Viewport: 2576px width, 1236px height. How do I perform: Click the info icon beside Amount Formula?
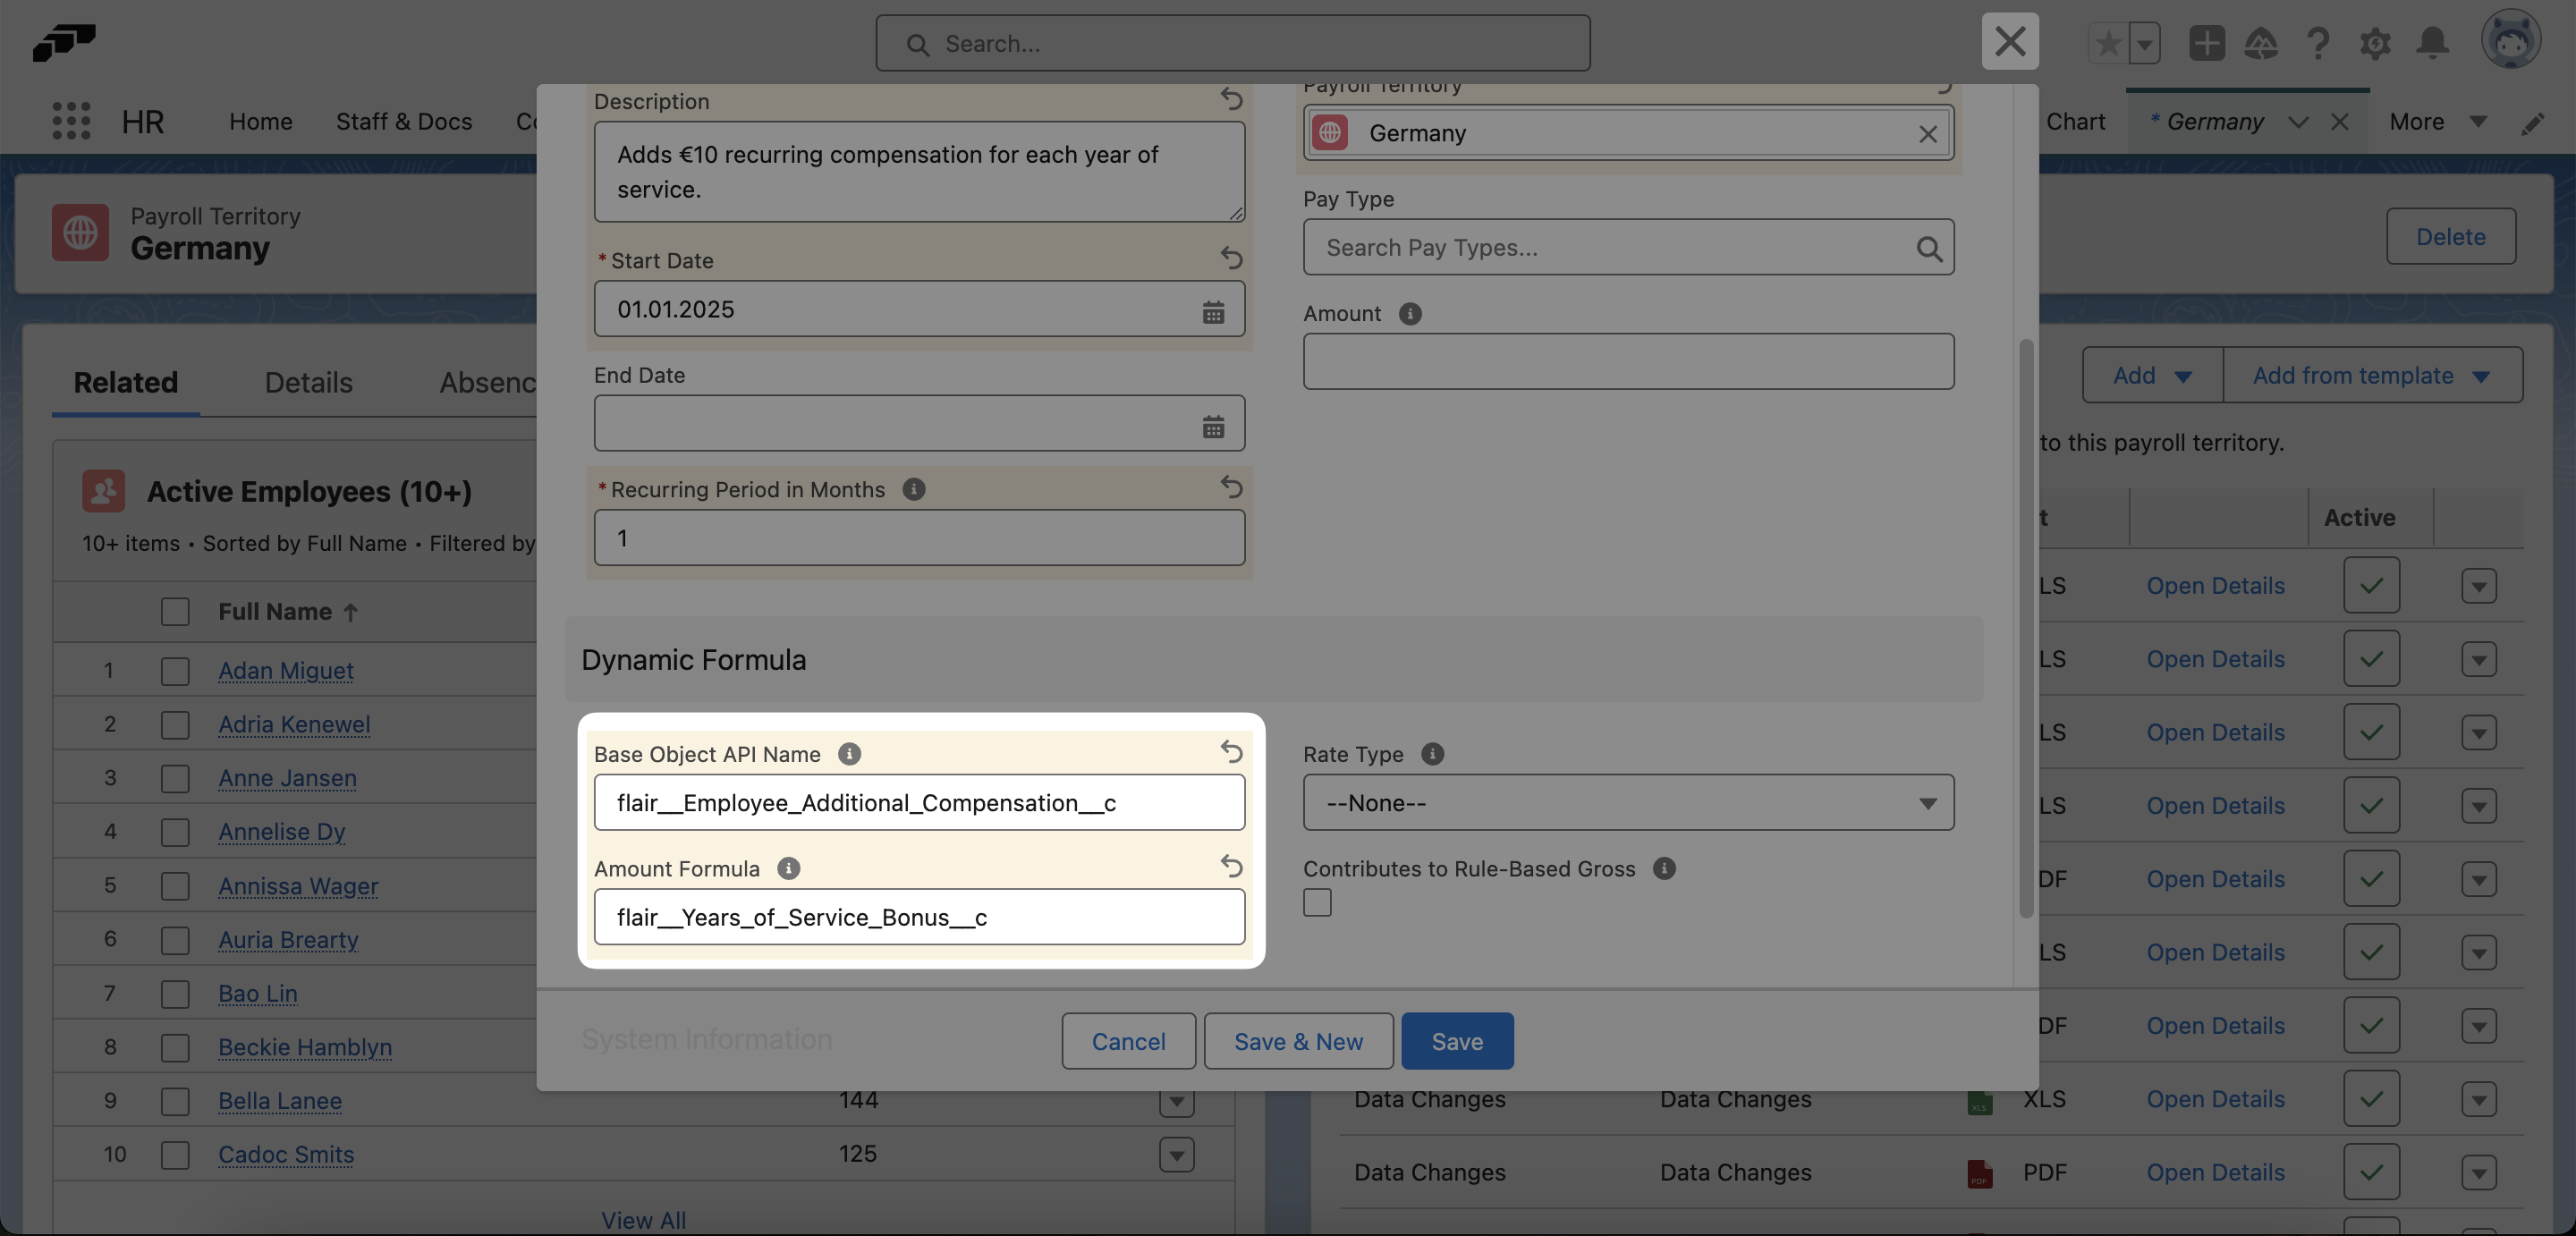pyautogui.click(x=788, y=869)
